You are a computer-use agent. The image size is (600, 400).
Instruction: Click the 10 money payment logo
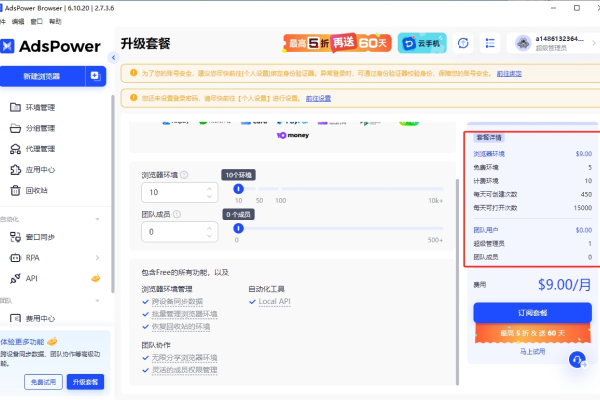[293, 135]
